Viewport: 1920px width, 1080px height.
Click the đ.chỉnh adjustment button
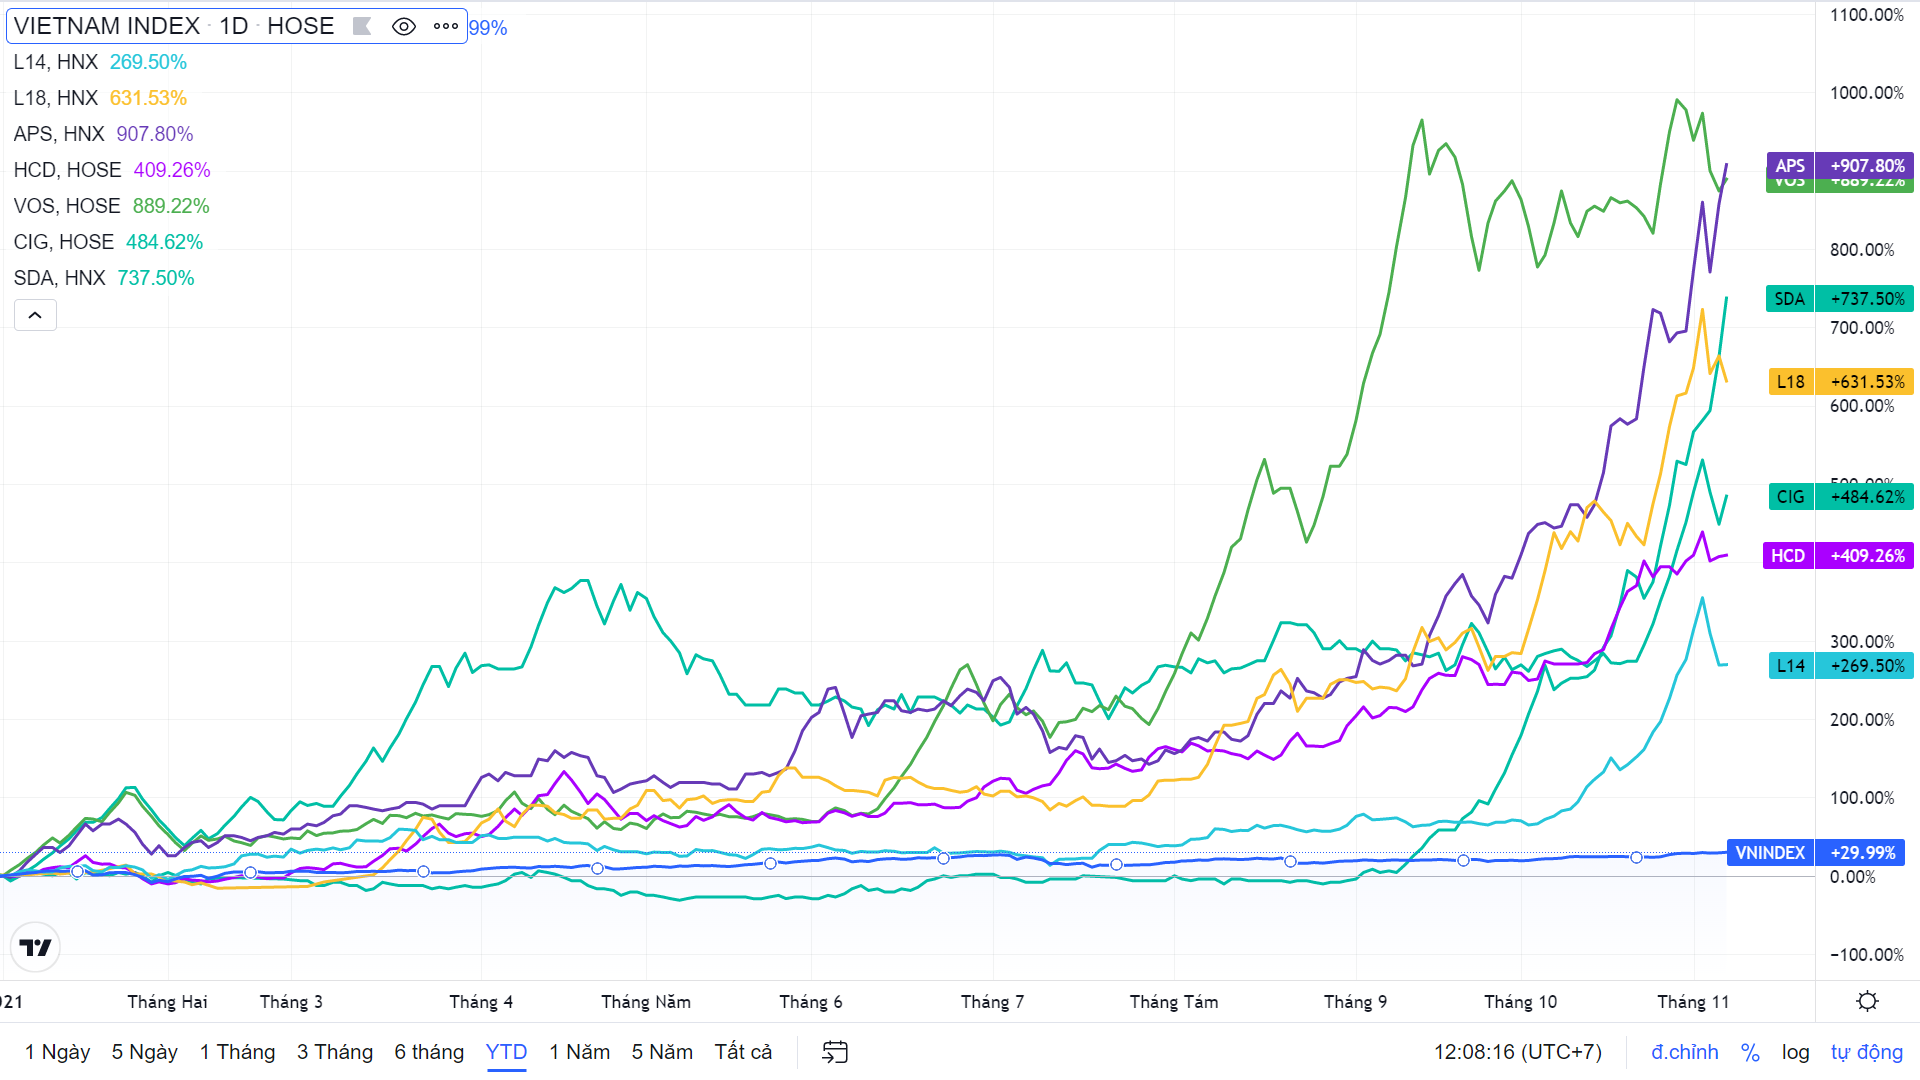[x=1684, y=1052]
